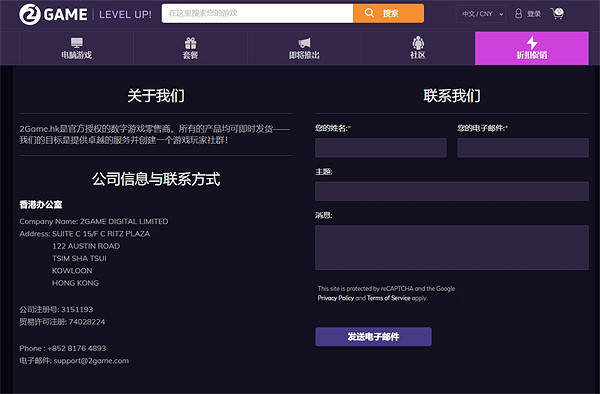Click the PC games monitor icon

[77, 42]
